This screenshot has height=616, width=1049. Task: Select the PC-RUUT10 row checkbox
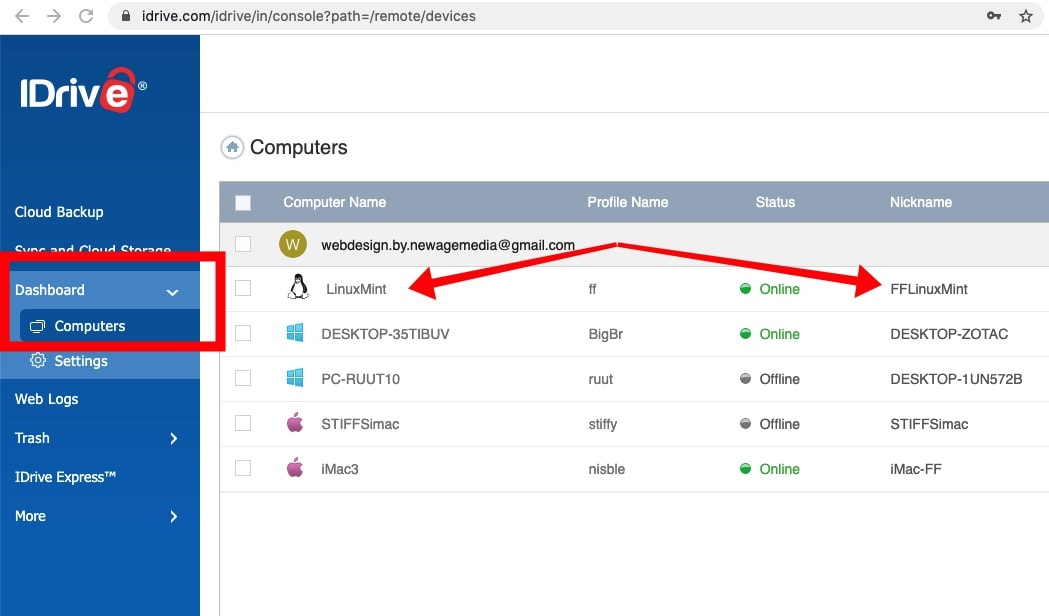243,378
